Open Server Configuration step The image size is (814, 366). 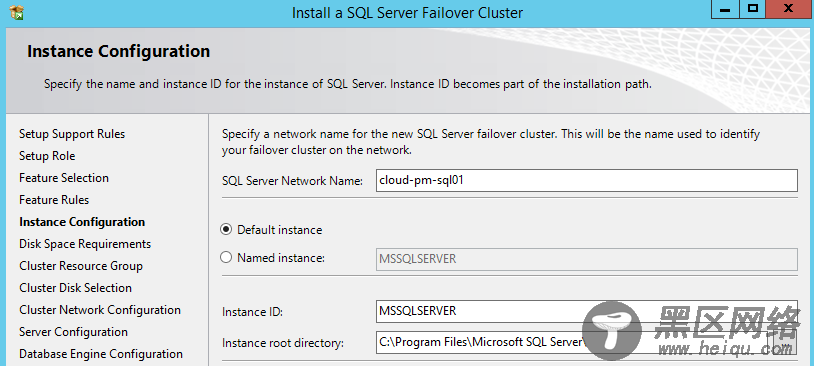click(73, 332)
